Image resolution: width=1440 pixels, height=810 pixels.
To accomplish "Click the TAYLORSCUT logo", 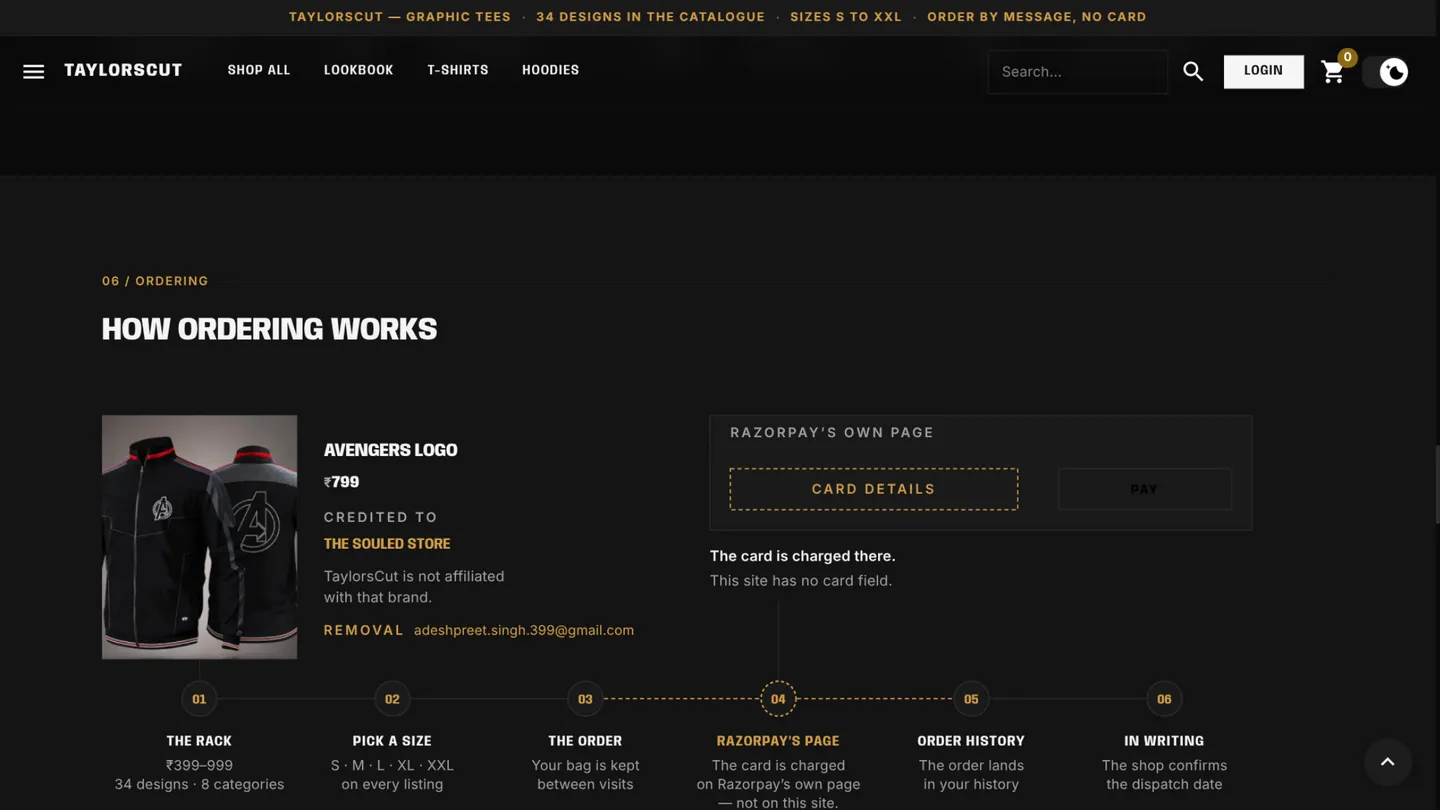I will 123,70.
